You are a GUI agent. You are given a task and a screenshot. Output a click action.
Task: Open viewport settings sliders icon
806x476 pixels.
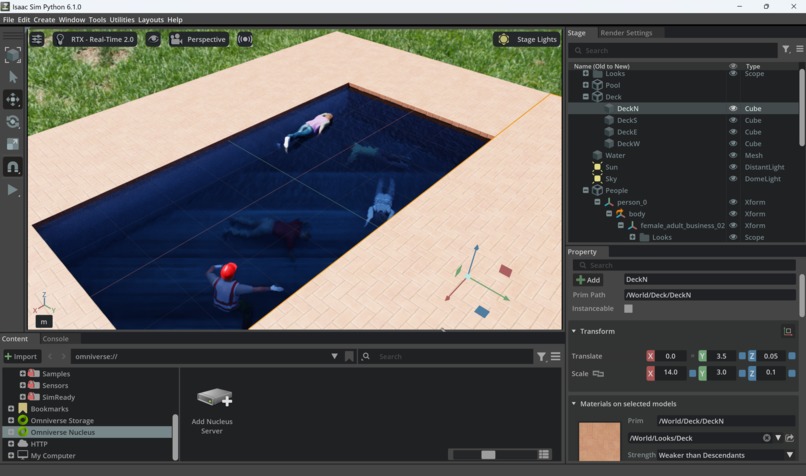(37, 39)
